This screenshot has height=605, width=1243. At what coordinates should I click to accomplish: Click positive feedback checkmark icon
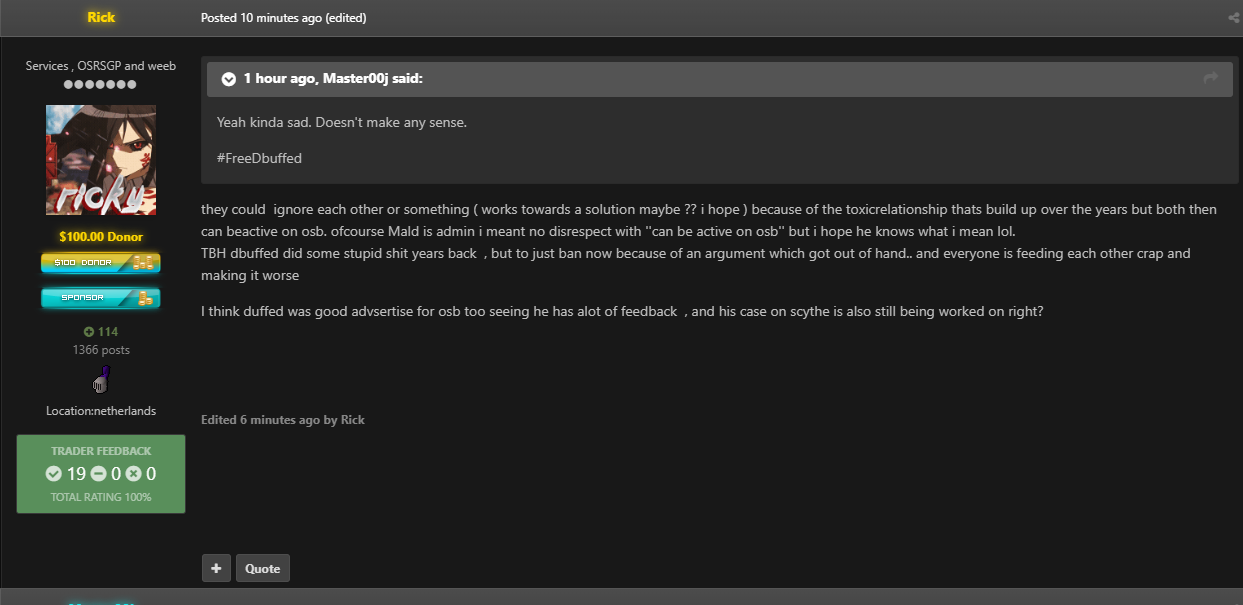54,474
